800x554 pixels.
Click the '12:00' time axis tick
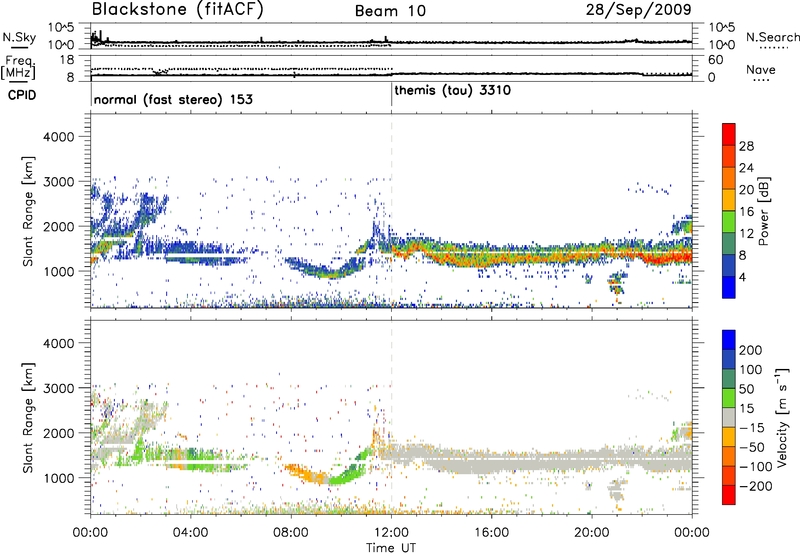click(x=391, y=533)
